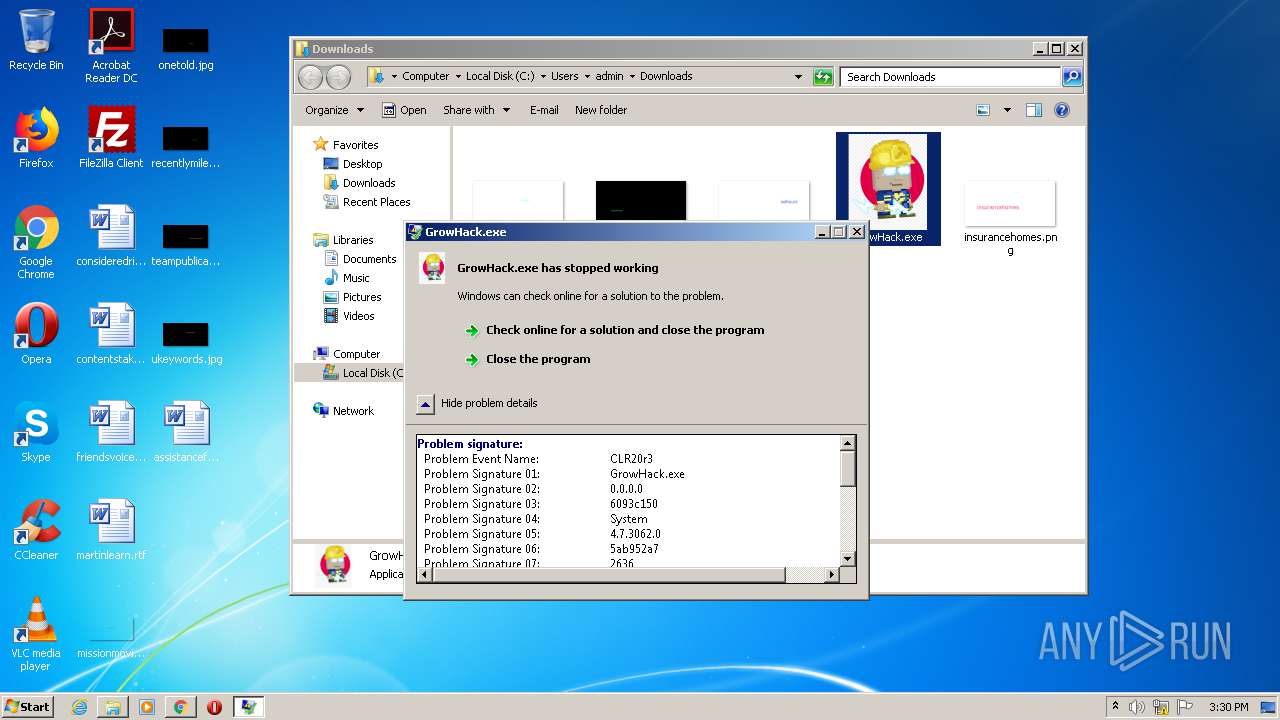This screenshot has width=1280, height=720.
Task: Select onetold.jpg file on desktop
Action: point(186,48)
